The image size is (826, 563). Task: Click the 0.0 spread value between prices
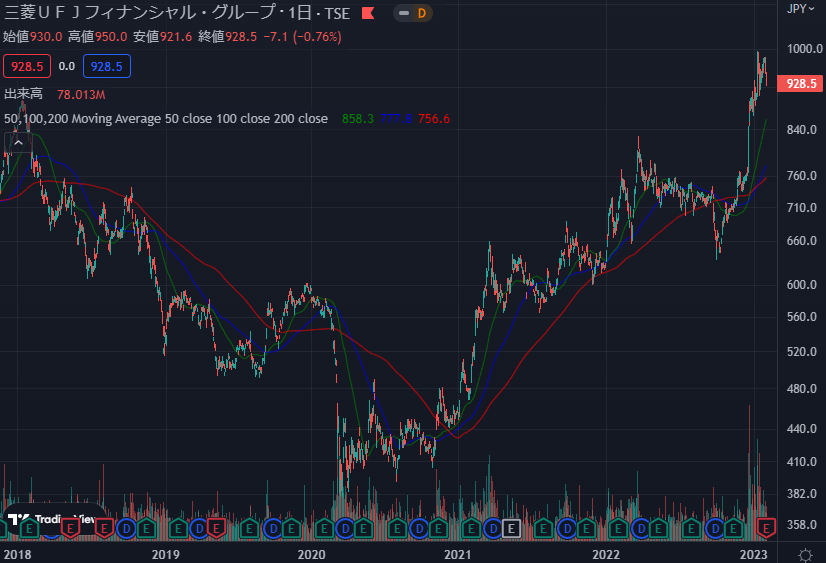[67, 66]
